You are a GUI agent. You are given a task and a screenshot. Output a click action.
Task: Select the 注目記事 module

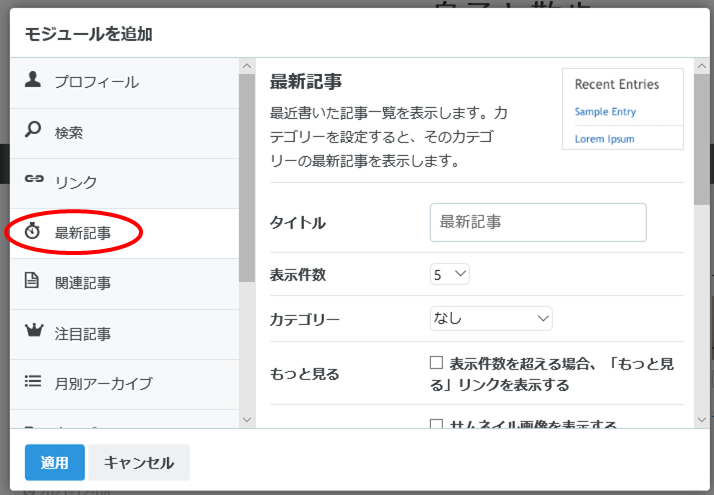[x=124, y=334]
